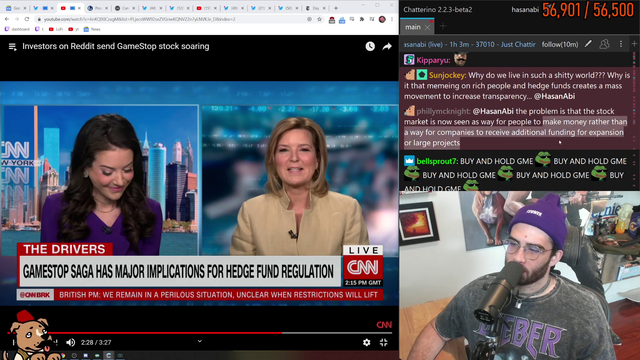The height and width of the screenshot is (360, 640).
Task: Click the Kipparyu subscriber badge
Action: (x=409, y=60)
